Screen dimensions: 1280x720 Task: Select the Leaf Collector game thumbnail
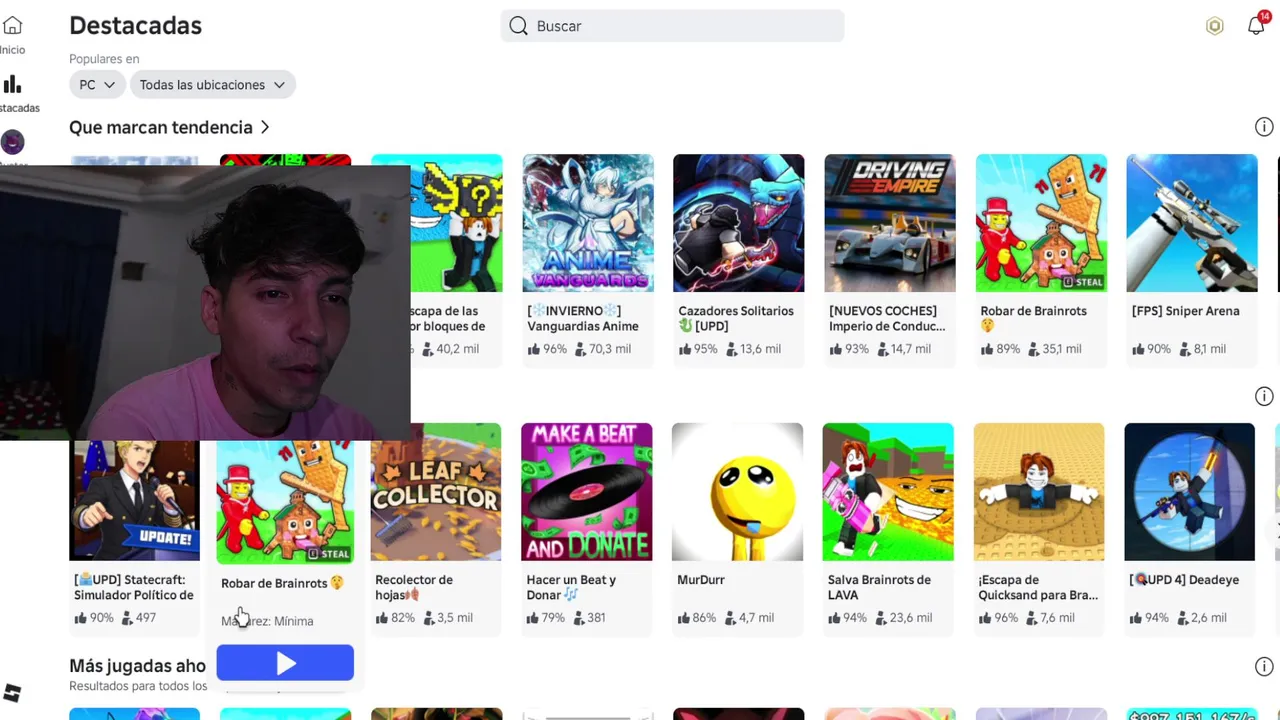click(436, 492)
